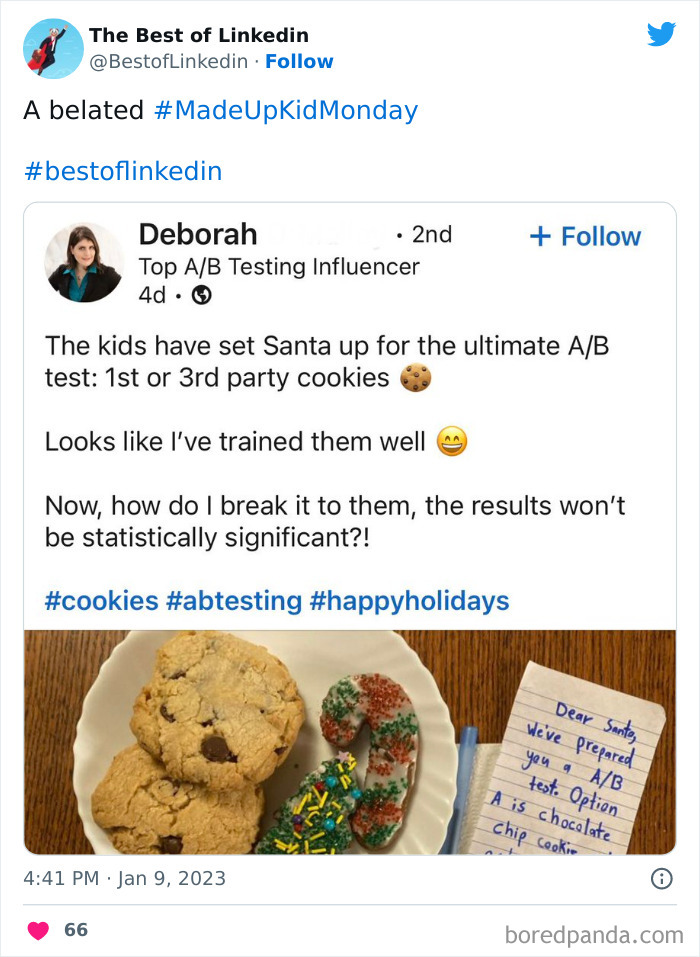Click Deborah's profile photo
700x957 pixels.
(84, 263)
